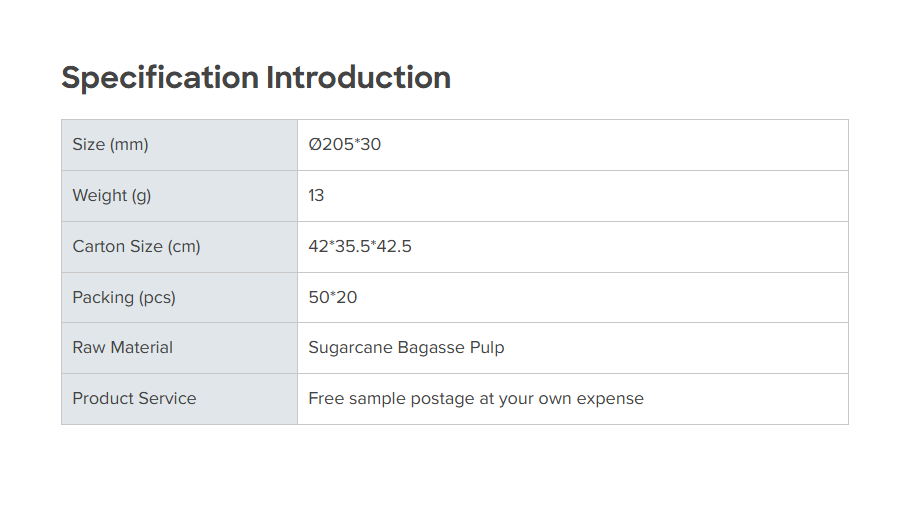Select the 42*35.5*42.5 carton dimensions
907x525 pixels.
360,247
